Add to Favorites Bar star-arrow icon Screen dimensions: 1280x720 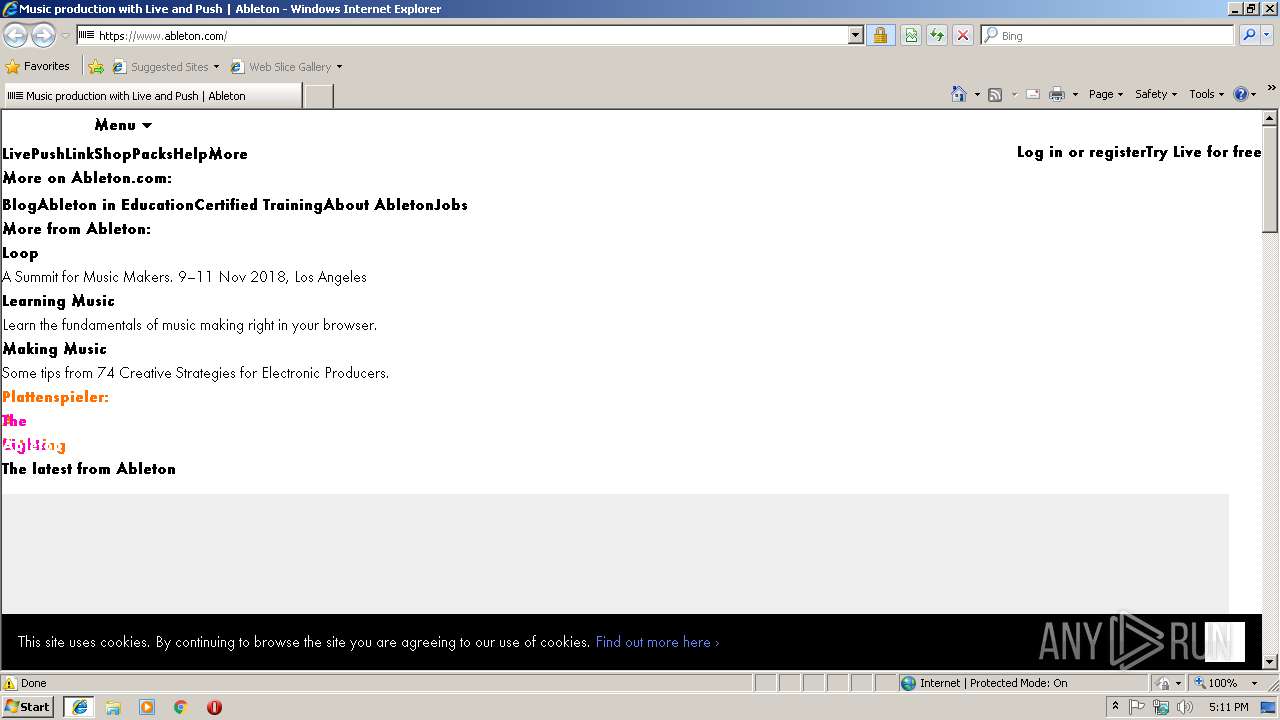(x=96, y=67)
